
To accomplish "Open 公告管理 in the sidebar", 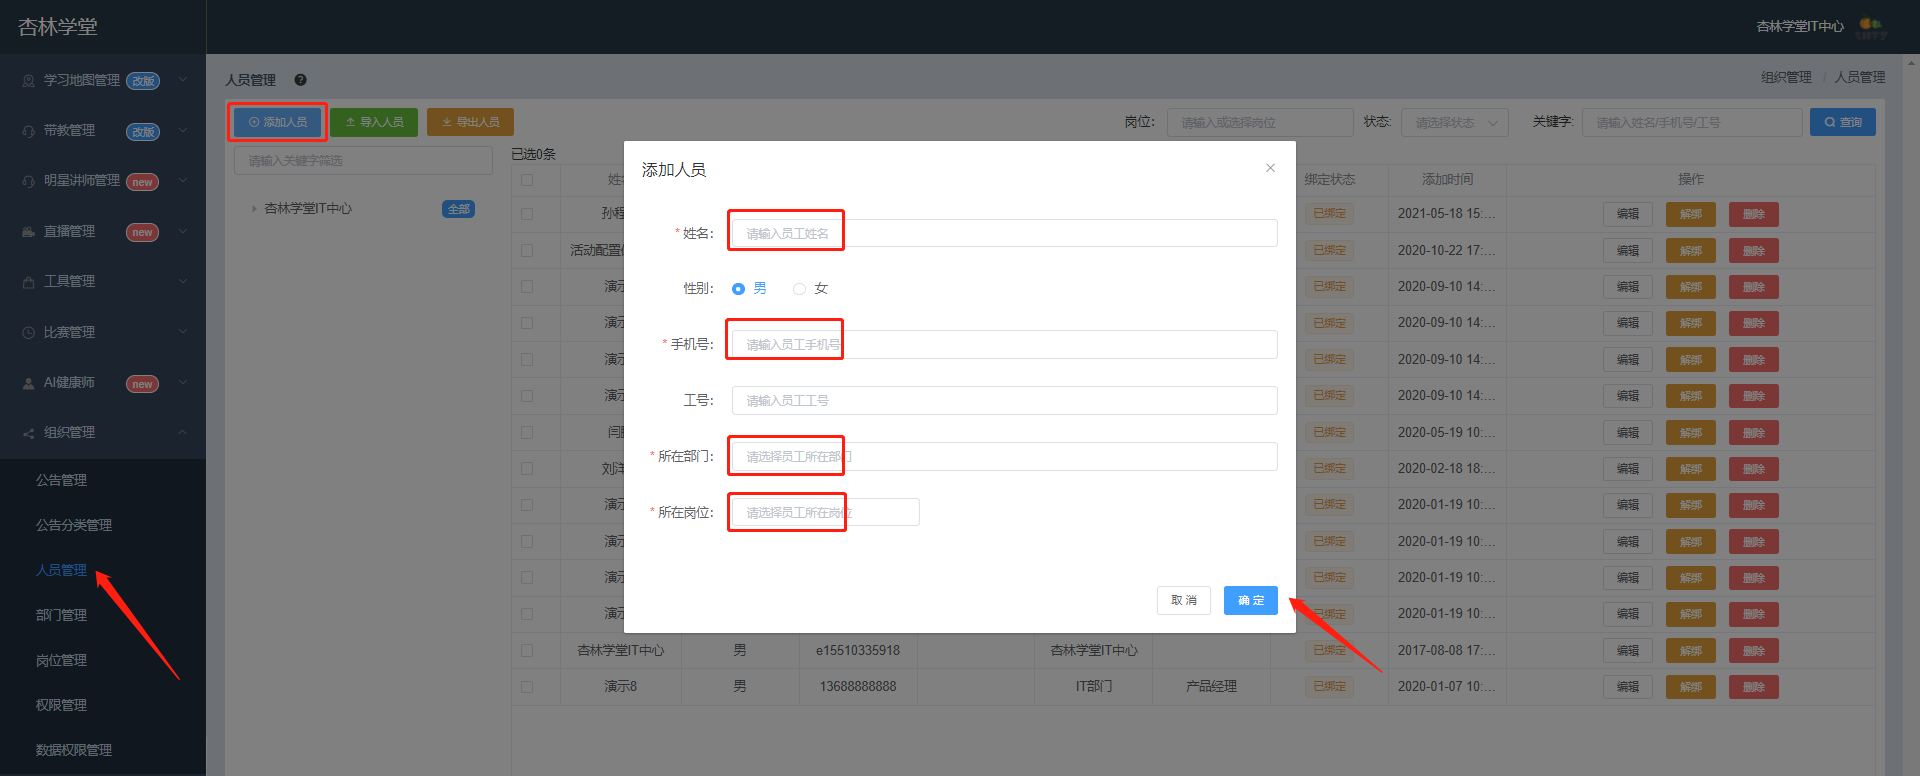I will pos(62,480).
